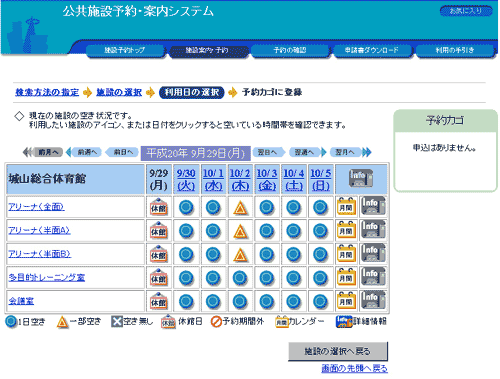Click the 10/2 available circle for 多目的トレーニング室
Viewport: 500px width, 379px height.
240,278
